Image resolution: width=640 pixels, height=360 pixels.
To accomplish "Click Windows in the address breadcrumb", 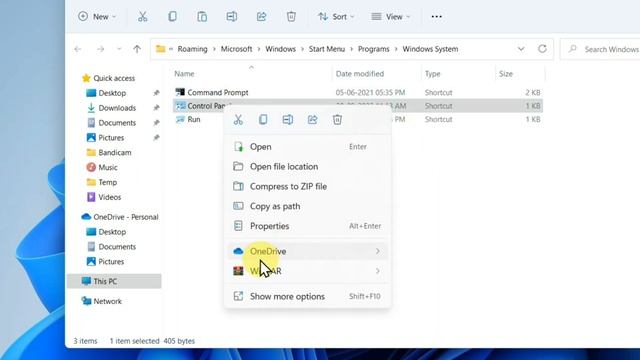I will pos(280,49).
